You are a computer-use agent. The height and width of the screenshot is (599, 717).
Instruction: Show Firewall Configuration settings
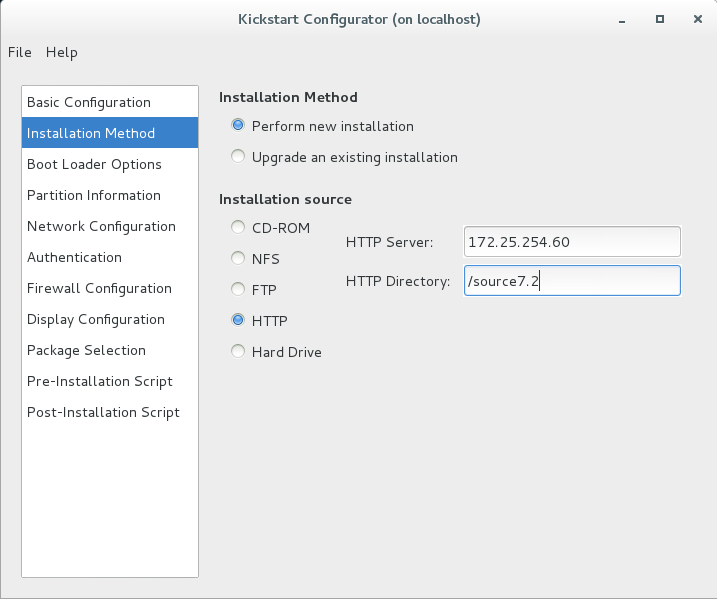(x=110, y=288)
